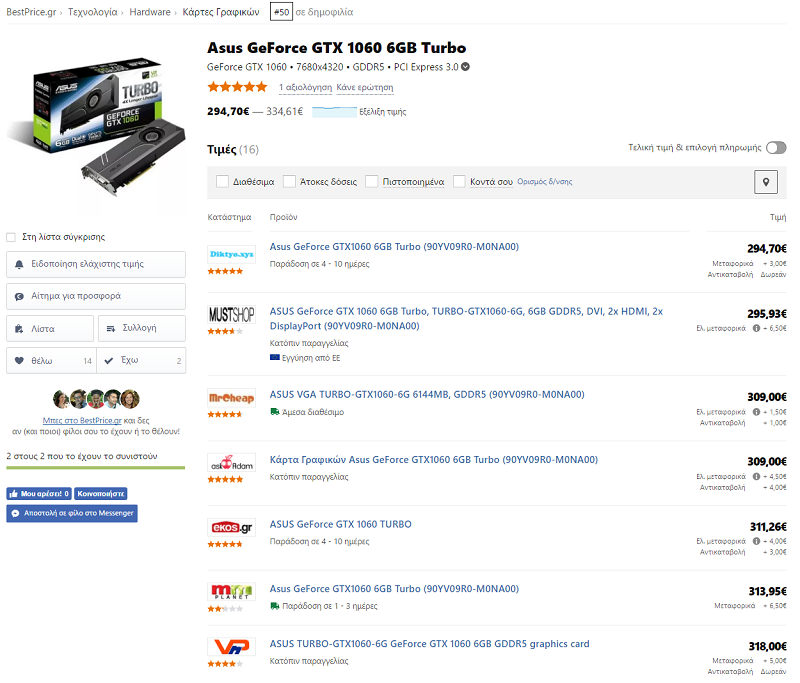Click info icon next to MUSTSHOP shipping cost
Screen dimensions: 800x683
coord(756,328)
